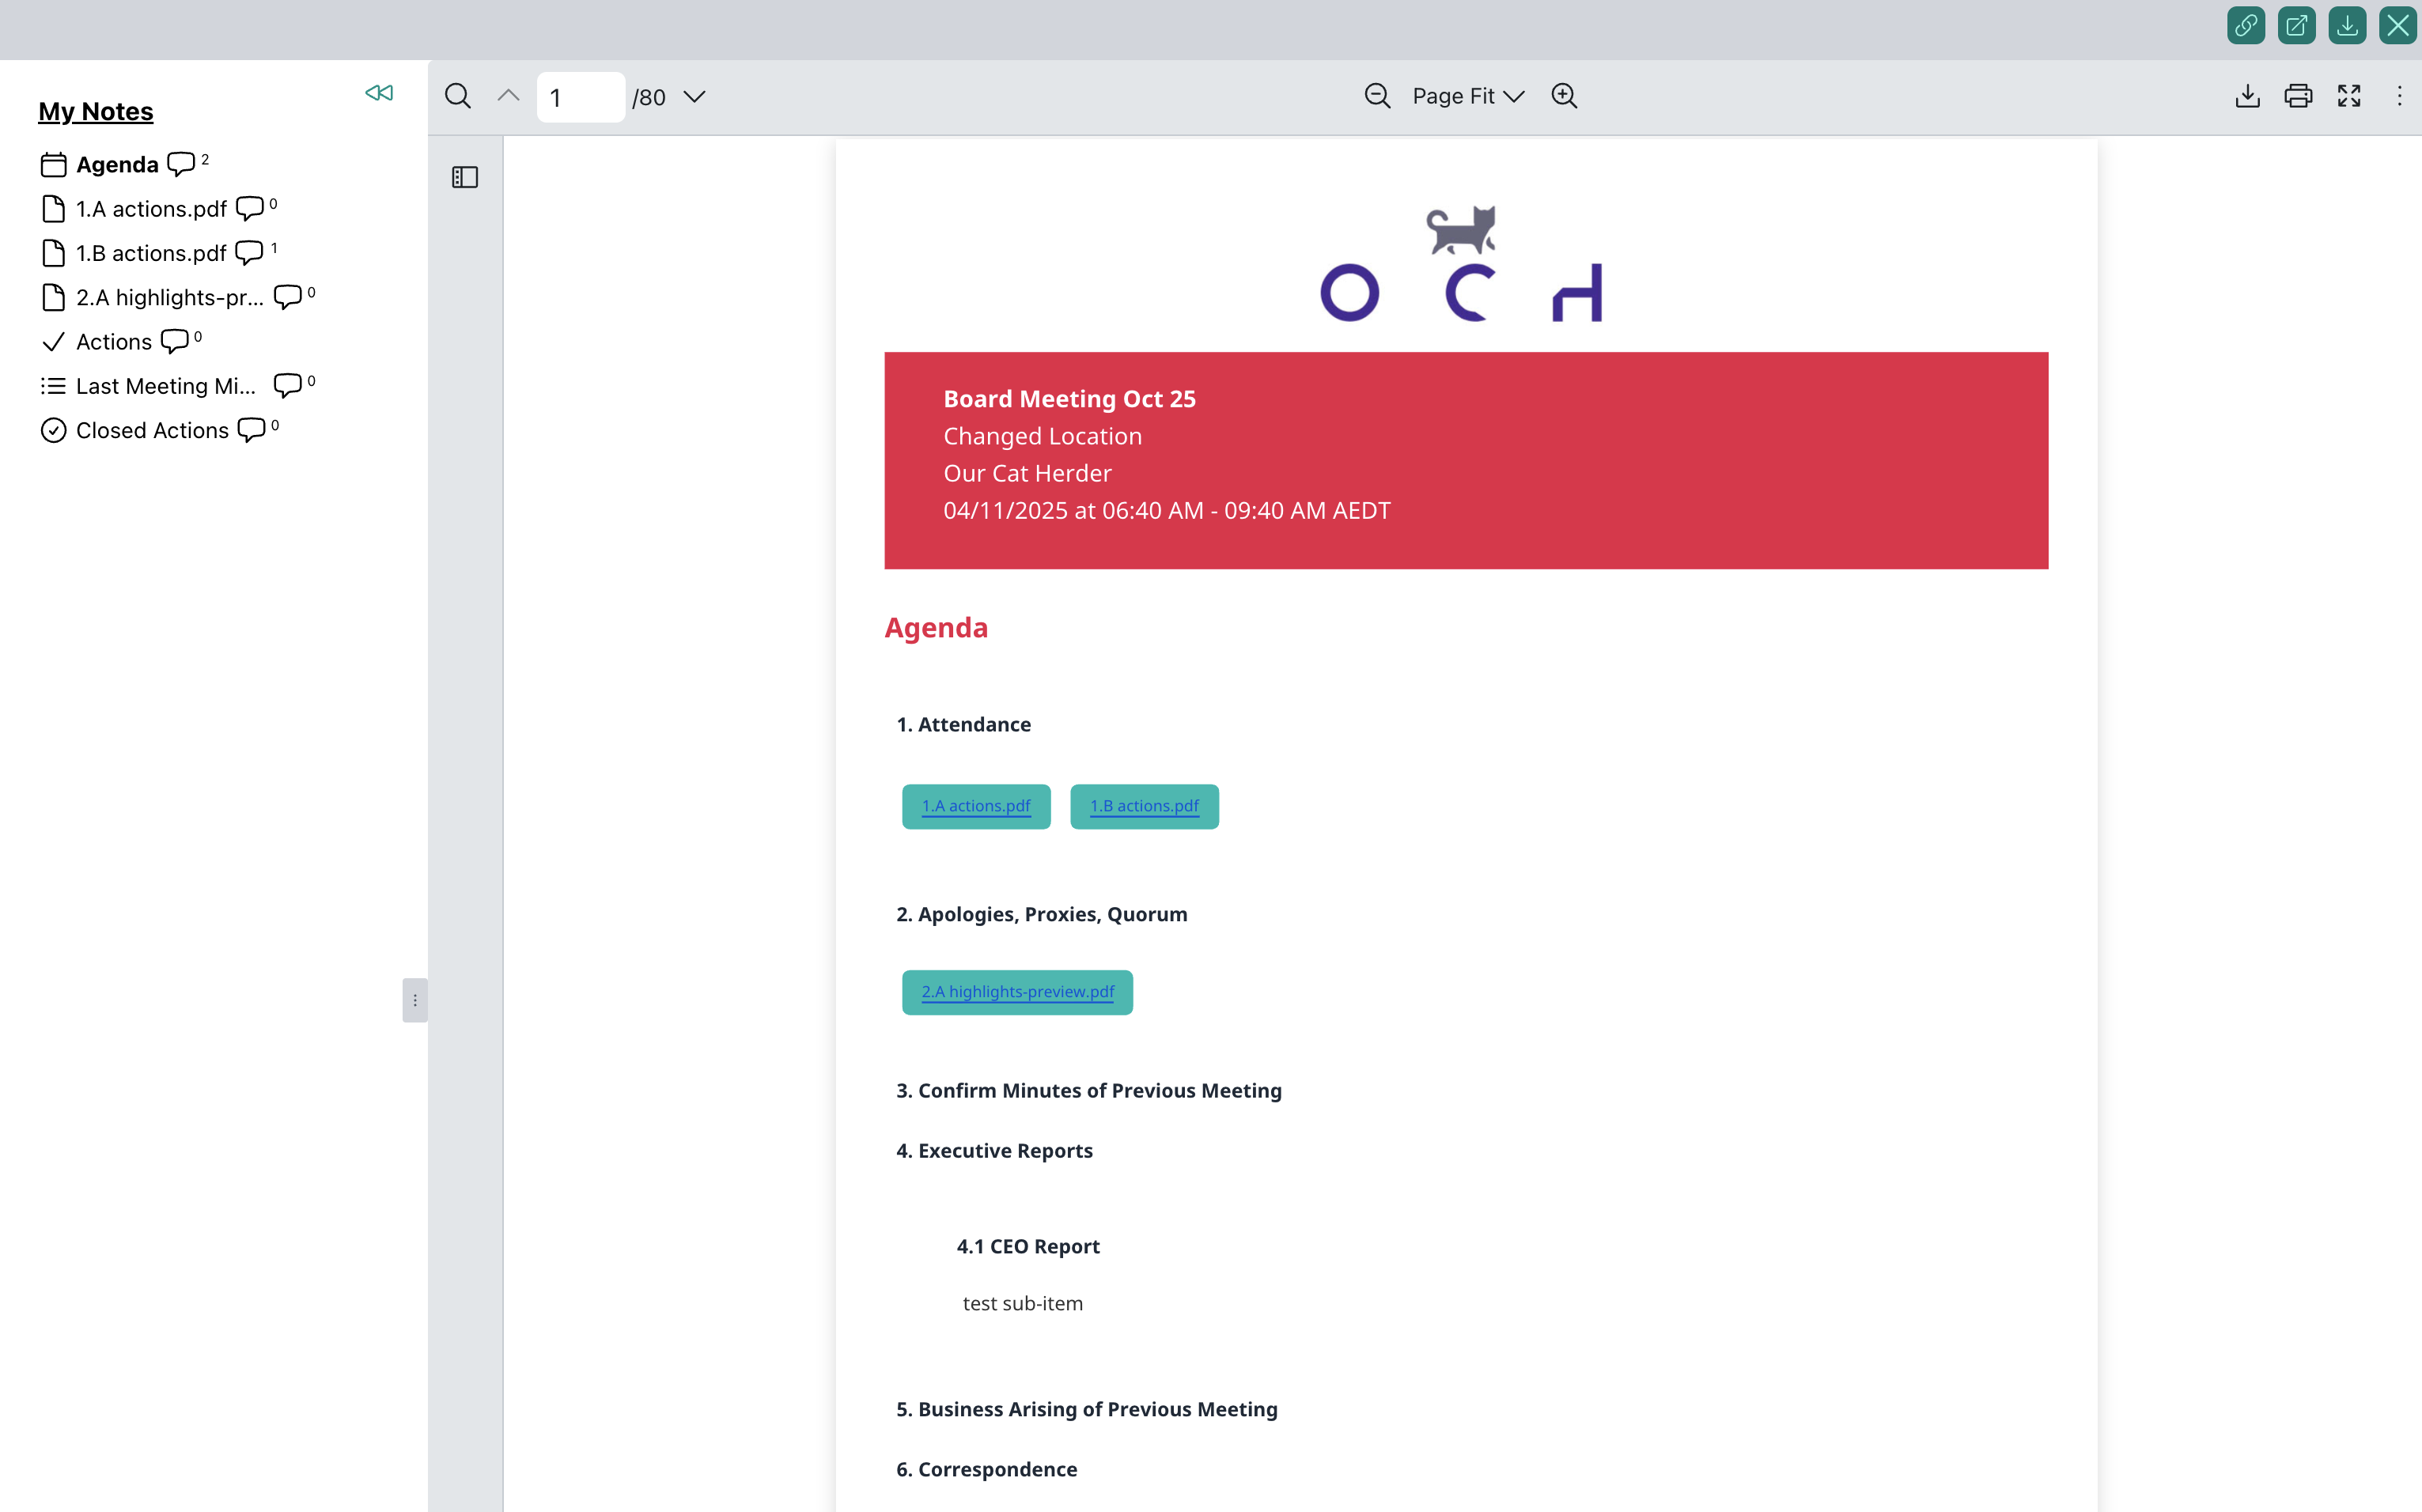Click the page number input field
The width and height of the screenshot is (2422, 1512).
coord(581,97)
